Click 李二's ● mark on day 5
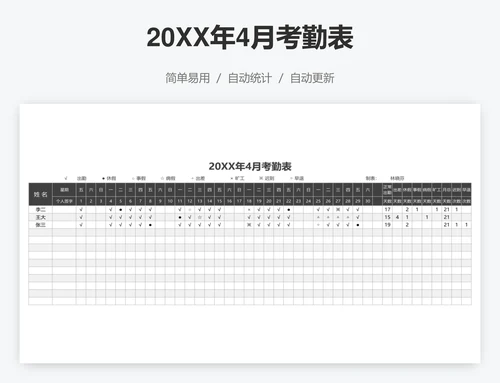 point(120,210)
